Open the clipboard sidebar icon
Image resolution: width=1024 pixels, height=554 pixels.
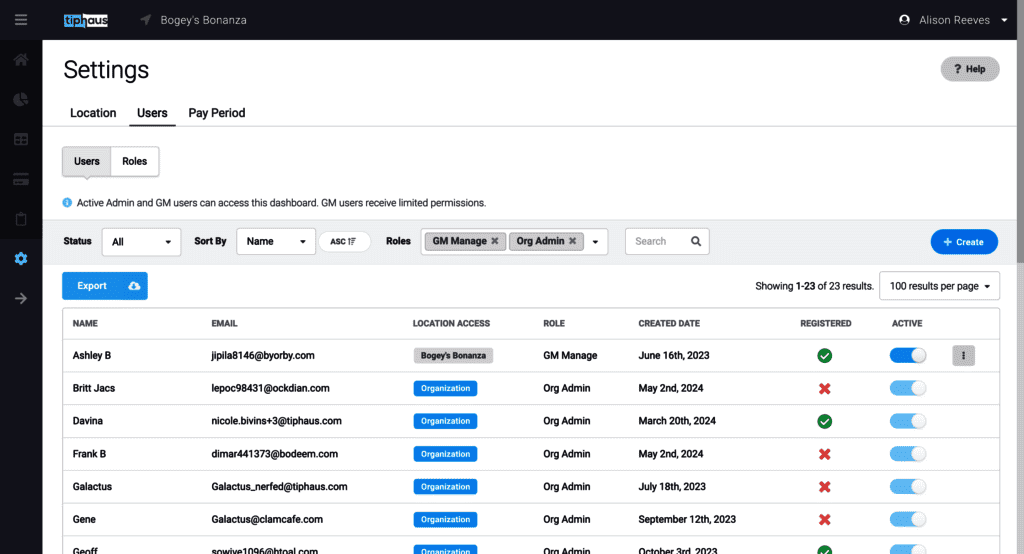21,219
